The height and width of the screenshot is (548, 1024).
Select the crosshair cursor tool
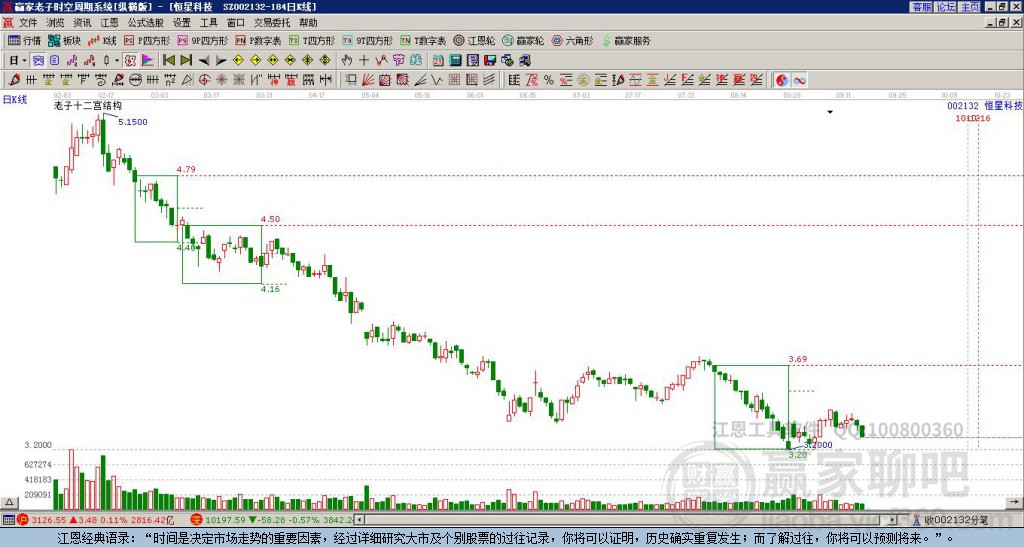point(364,61)
